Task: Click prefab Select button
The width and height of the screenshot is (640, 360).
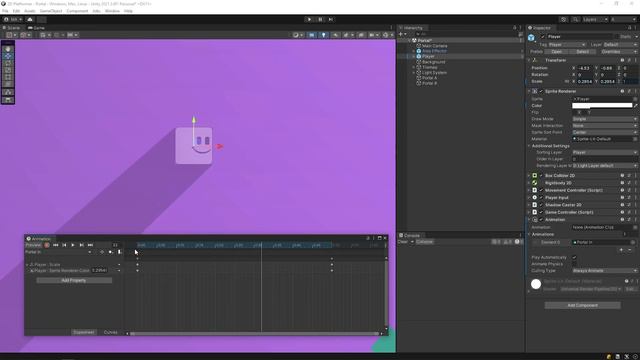Action: 582,52
